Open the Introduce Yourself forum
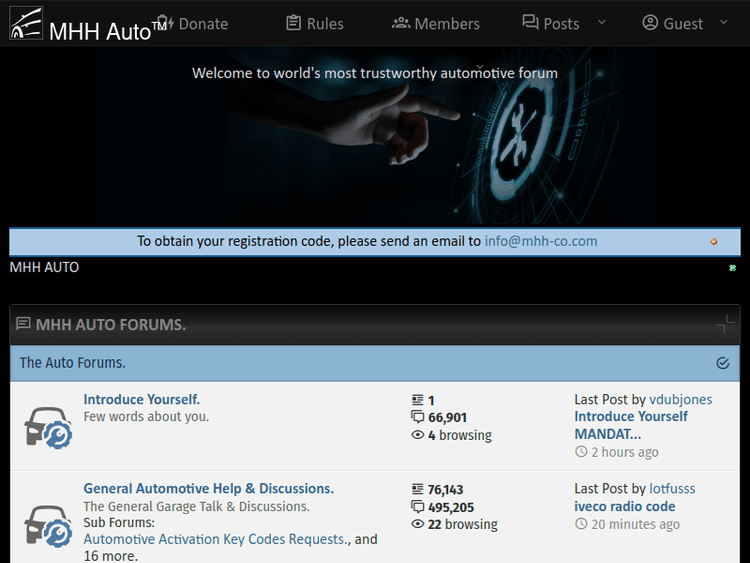 (x=141, y=399)
